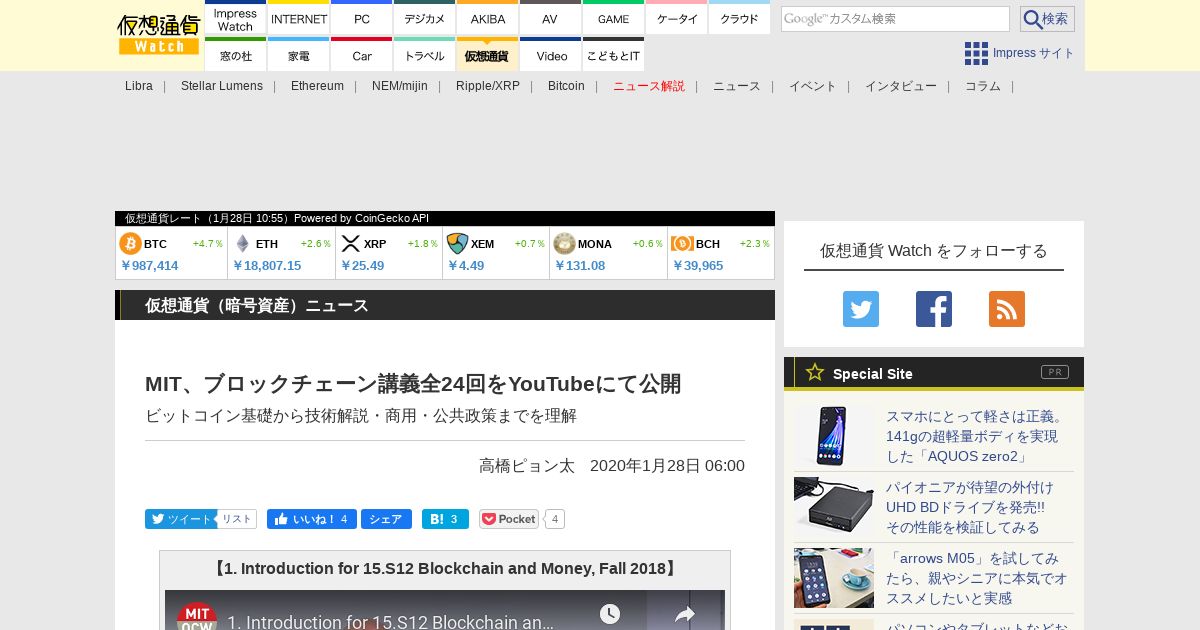This screenshot has width=1200, height=630.
Task: Click the YouTube watch later clock icon
Action: point(610,614)
